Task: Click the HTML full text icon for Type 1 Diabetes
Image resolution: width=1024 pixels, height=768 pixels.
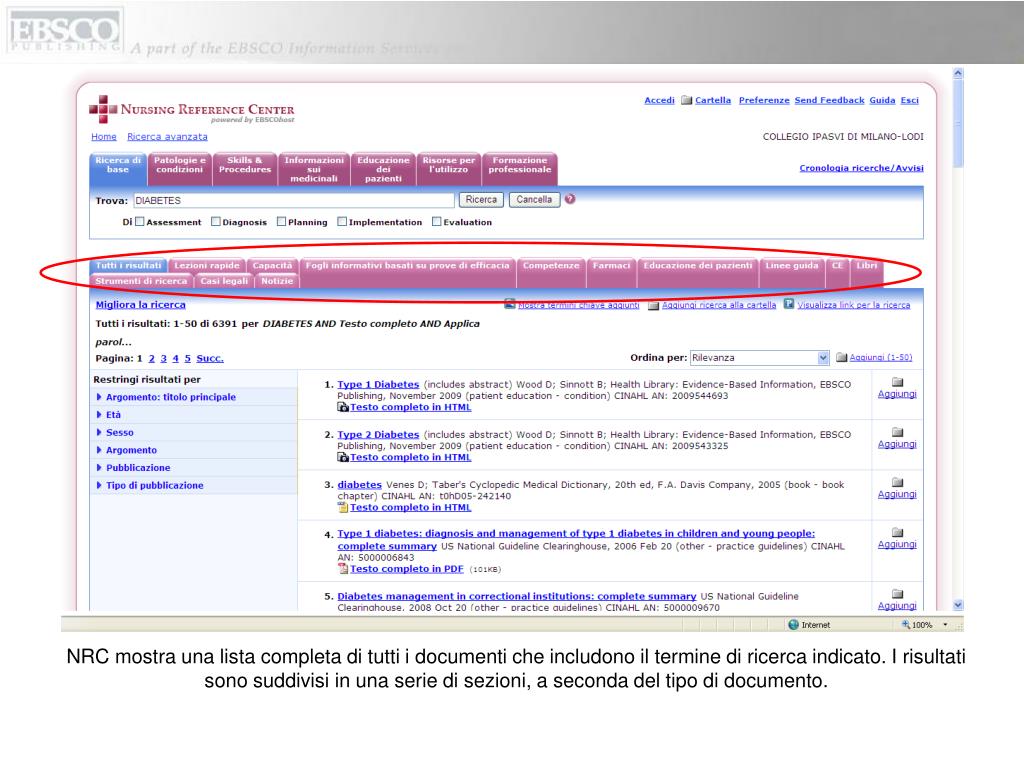Action: (x=343, y=408)
